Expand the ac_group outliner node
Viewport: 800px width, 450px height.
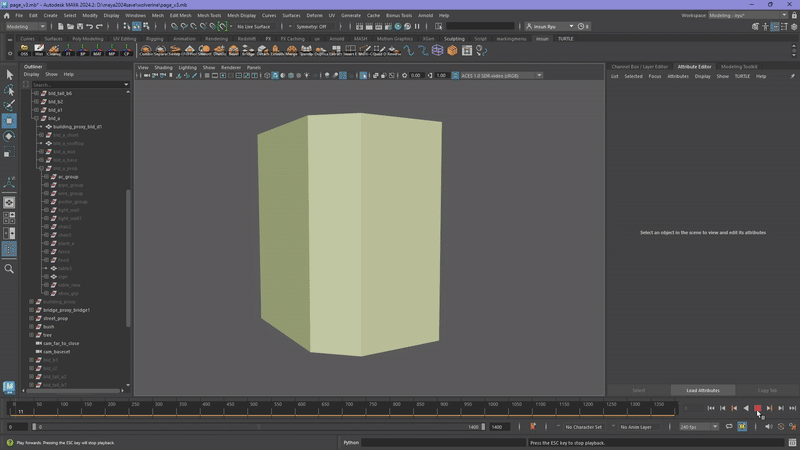click(x=46, y=177)
